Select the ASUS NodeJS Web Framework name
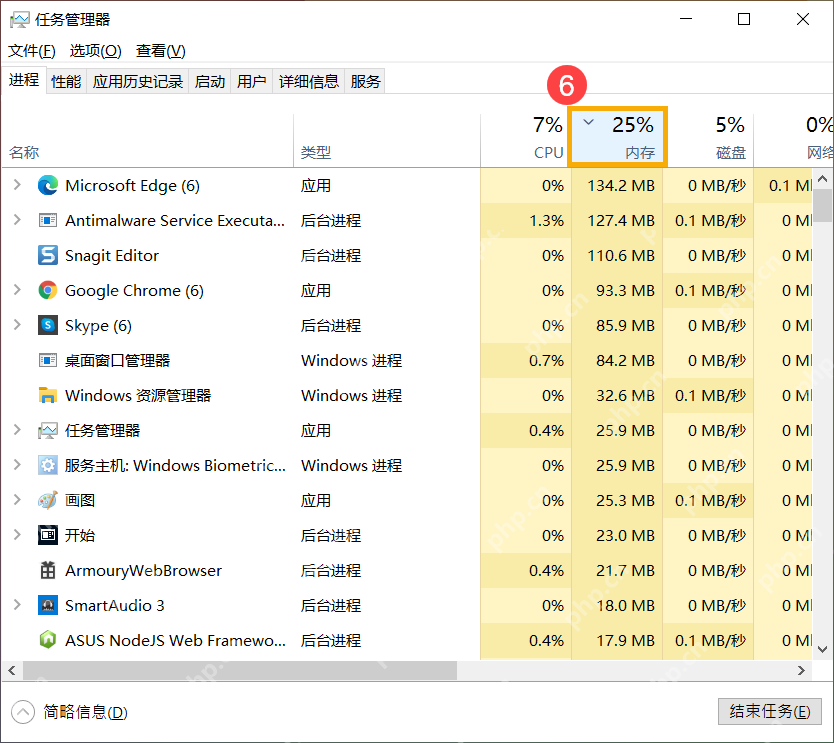Viewport: 834px width, 743px height. tap(176, 640)
